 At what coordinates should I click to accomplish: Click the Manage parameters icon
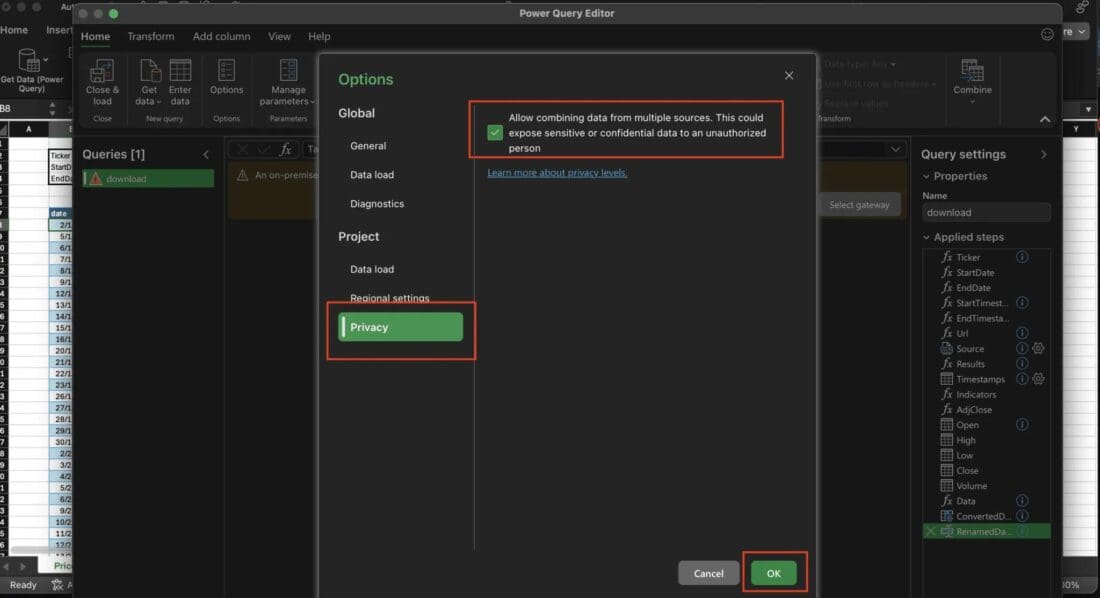[288, 71]
